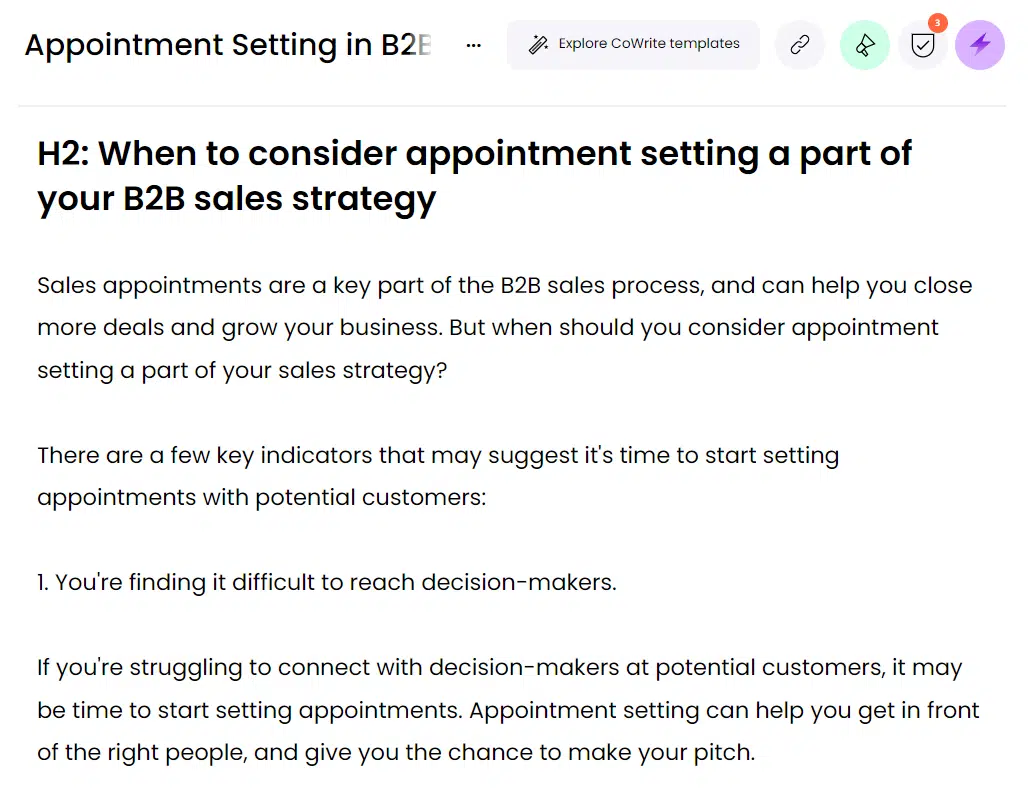The width and height of the screenshot is (1036, 797).
Task: Place cursor in the H2 heading text
Action: point(474,176)
